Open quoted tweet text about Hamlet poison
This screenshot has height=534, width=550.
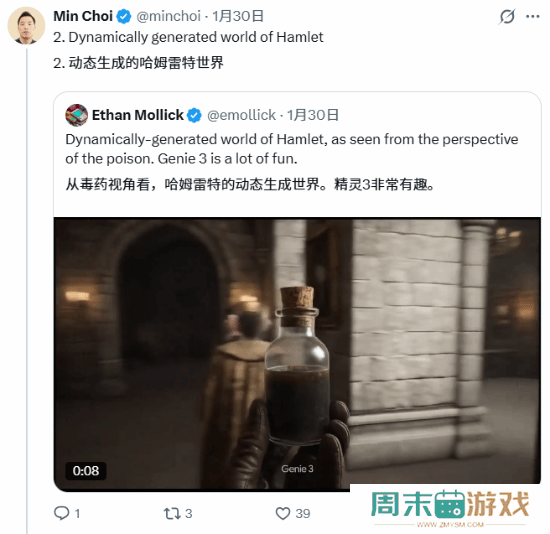(x=291, y=149)
